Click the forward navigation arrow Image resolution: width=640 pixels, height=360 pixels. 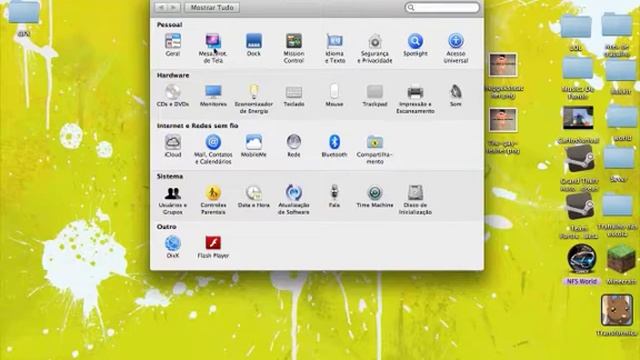[x=174, y=7]
